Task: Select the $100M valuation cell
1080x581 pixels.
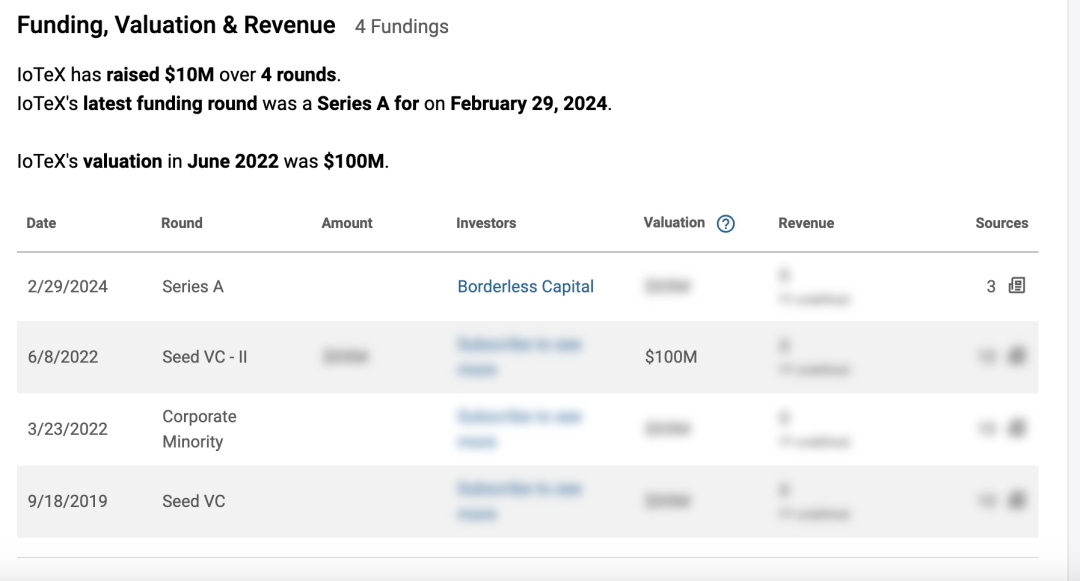Action: pyautogui.click(x=671, y=357)
